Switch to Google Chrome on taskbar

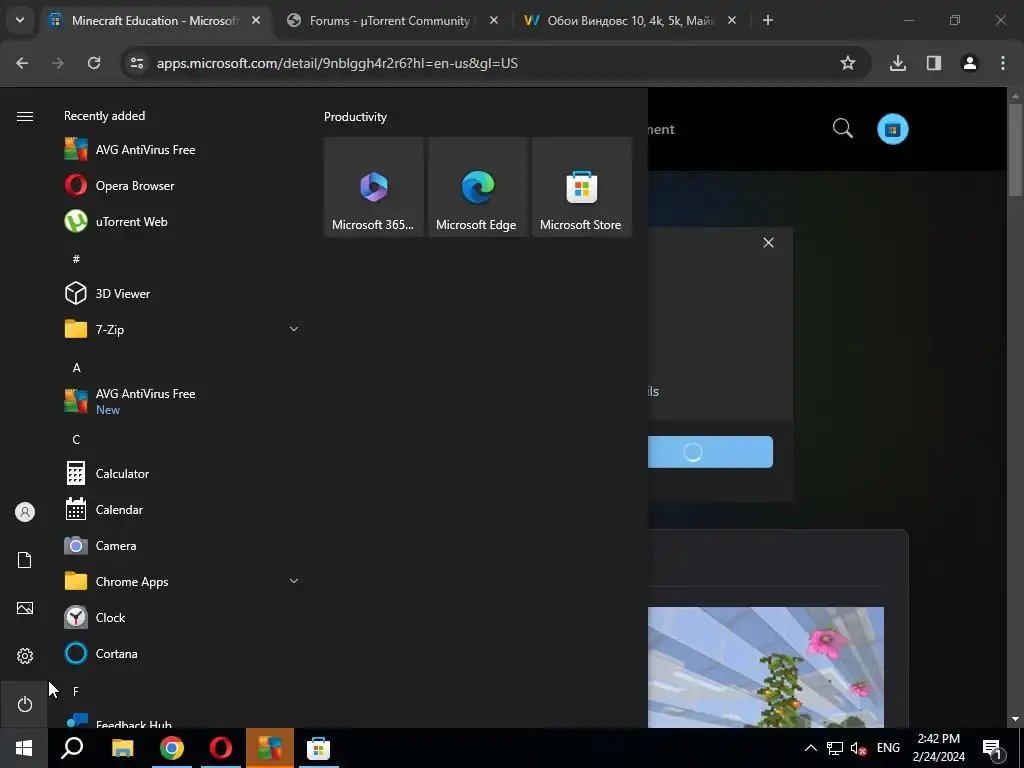click(x=171, y=748)
